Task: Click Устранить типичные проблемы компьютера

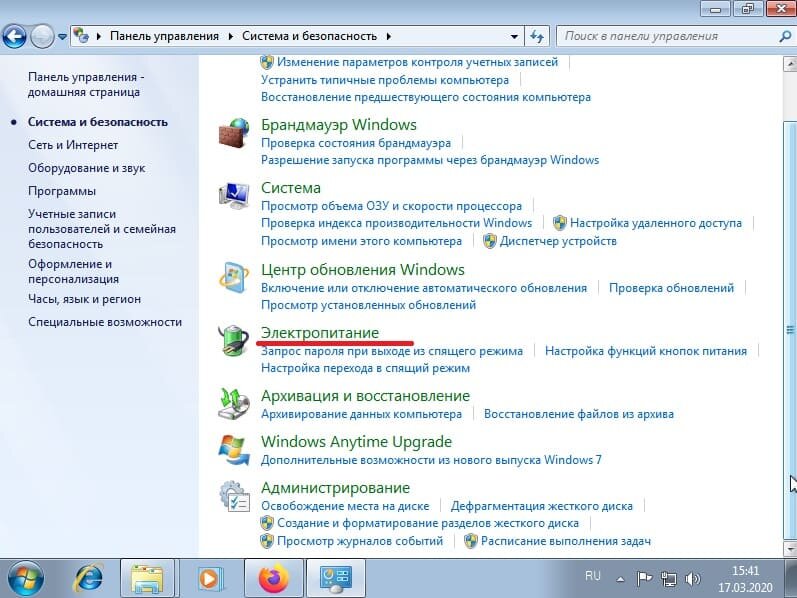Action: click(x=385, y=80)
